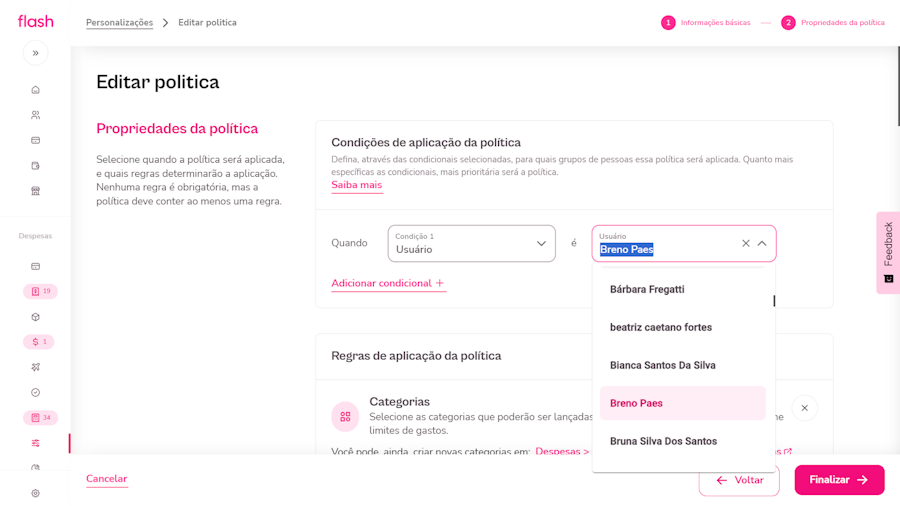The height and width of the screenshot is (506, 900).
Task: Open the people icon in sidebar
Action: [36, 115]
